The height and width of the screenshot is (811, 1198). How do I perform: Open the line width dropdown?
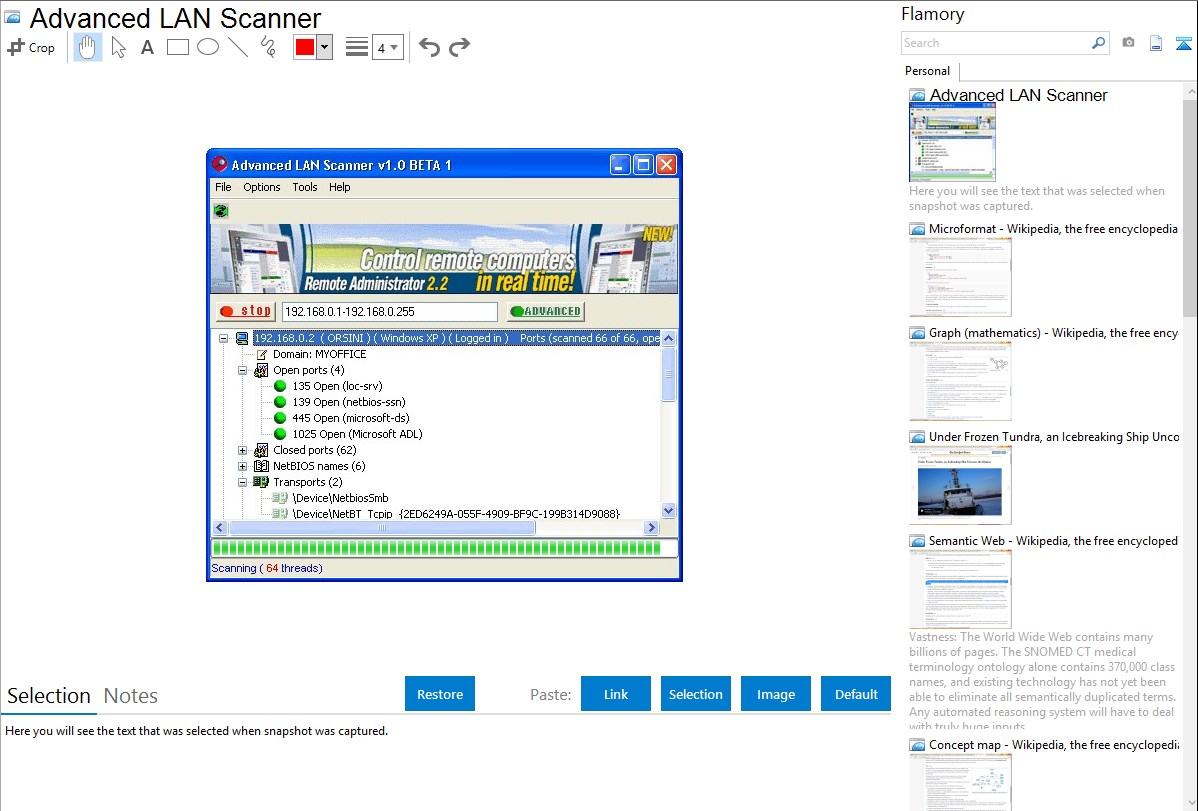pyautogui.click(x=387, y=47)
